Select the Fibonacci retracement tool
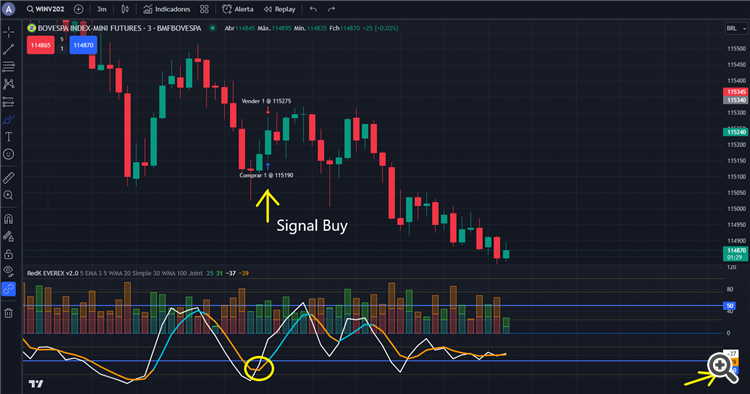This screenshot has width=750, height=394. coord(8,66)
